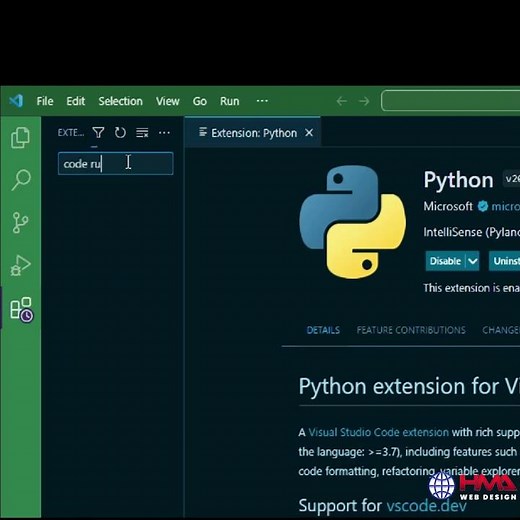Select the Extension: Python tab
Screen dimensions: 520x520
[x=254, y=133]
